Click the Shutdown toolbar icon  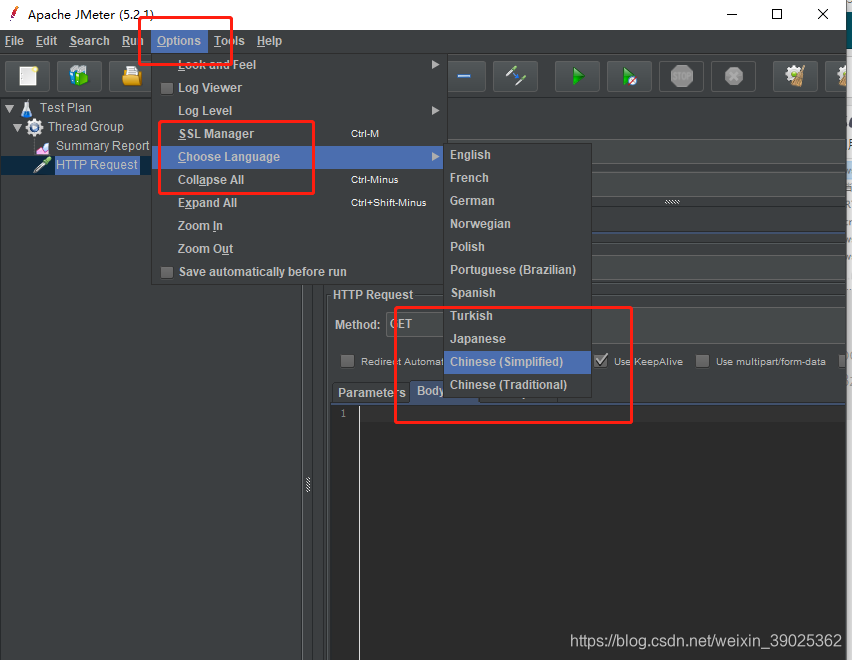(x=734, y=76)
